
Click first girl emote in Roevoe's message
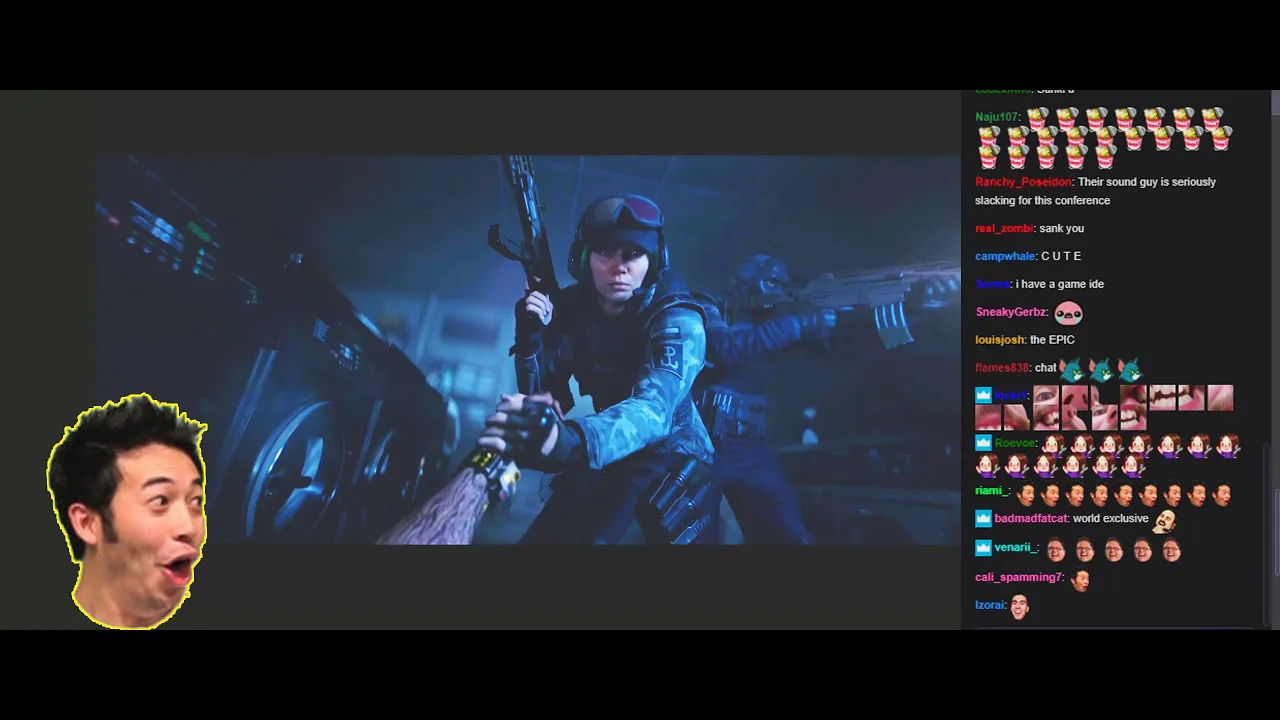pyautogui.click(x=1052, y=446)
